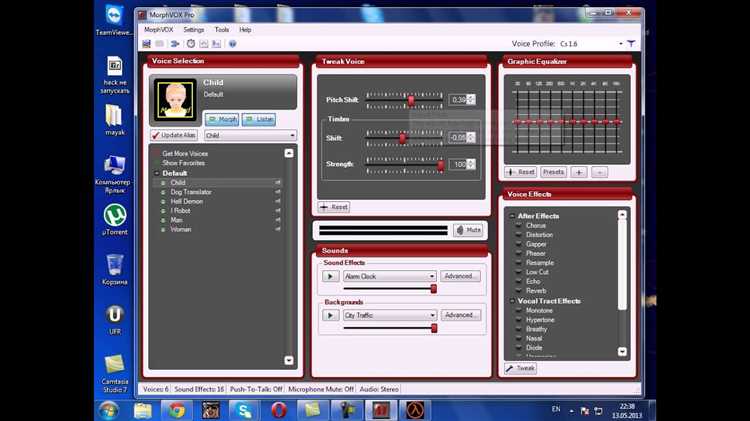Select the µTorrent desktop icon
The height and width of the screenshot is (421, 750).
click(115, 220)
